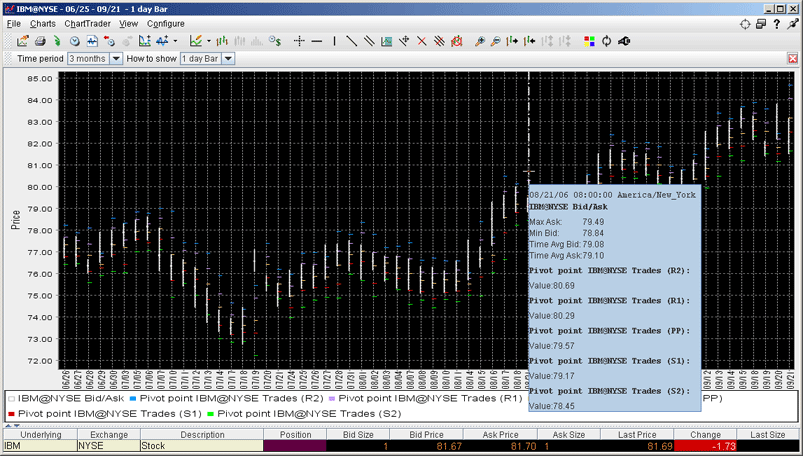The width and height of the screenshot is (803, 456).
Task: Open a new chart with the toolbar icon
Action: point(23,41)
